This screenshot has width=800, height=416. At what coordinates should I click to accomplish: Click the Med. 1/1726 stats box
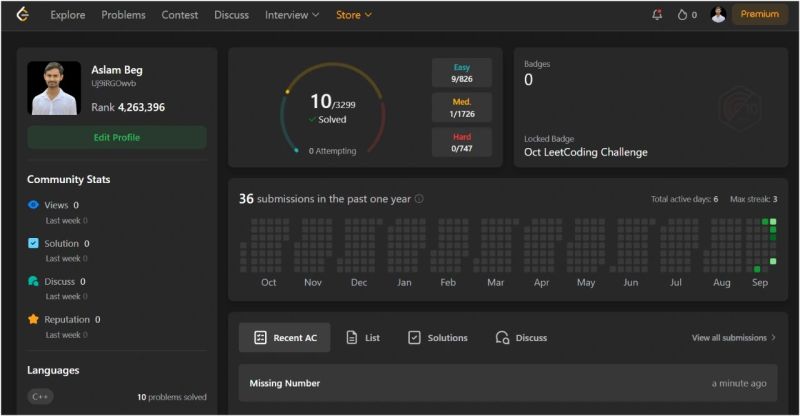(x=462, y=107)
